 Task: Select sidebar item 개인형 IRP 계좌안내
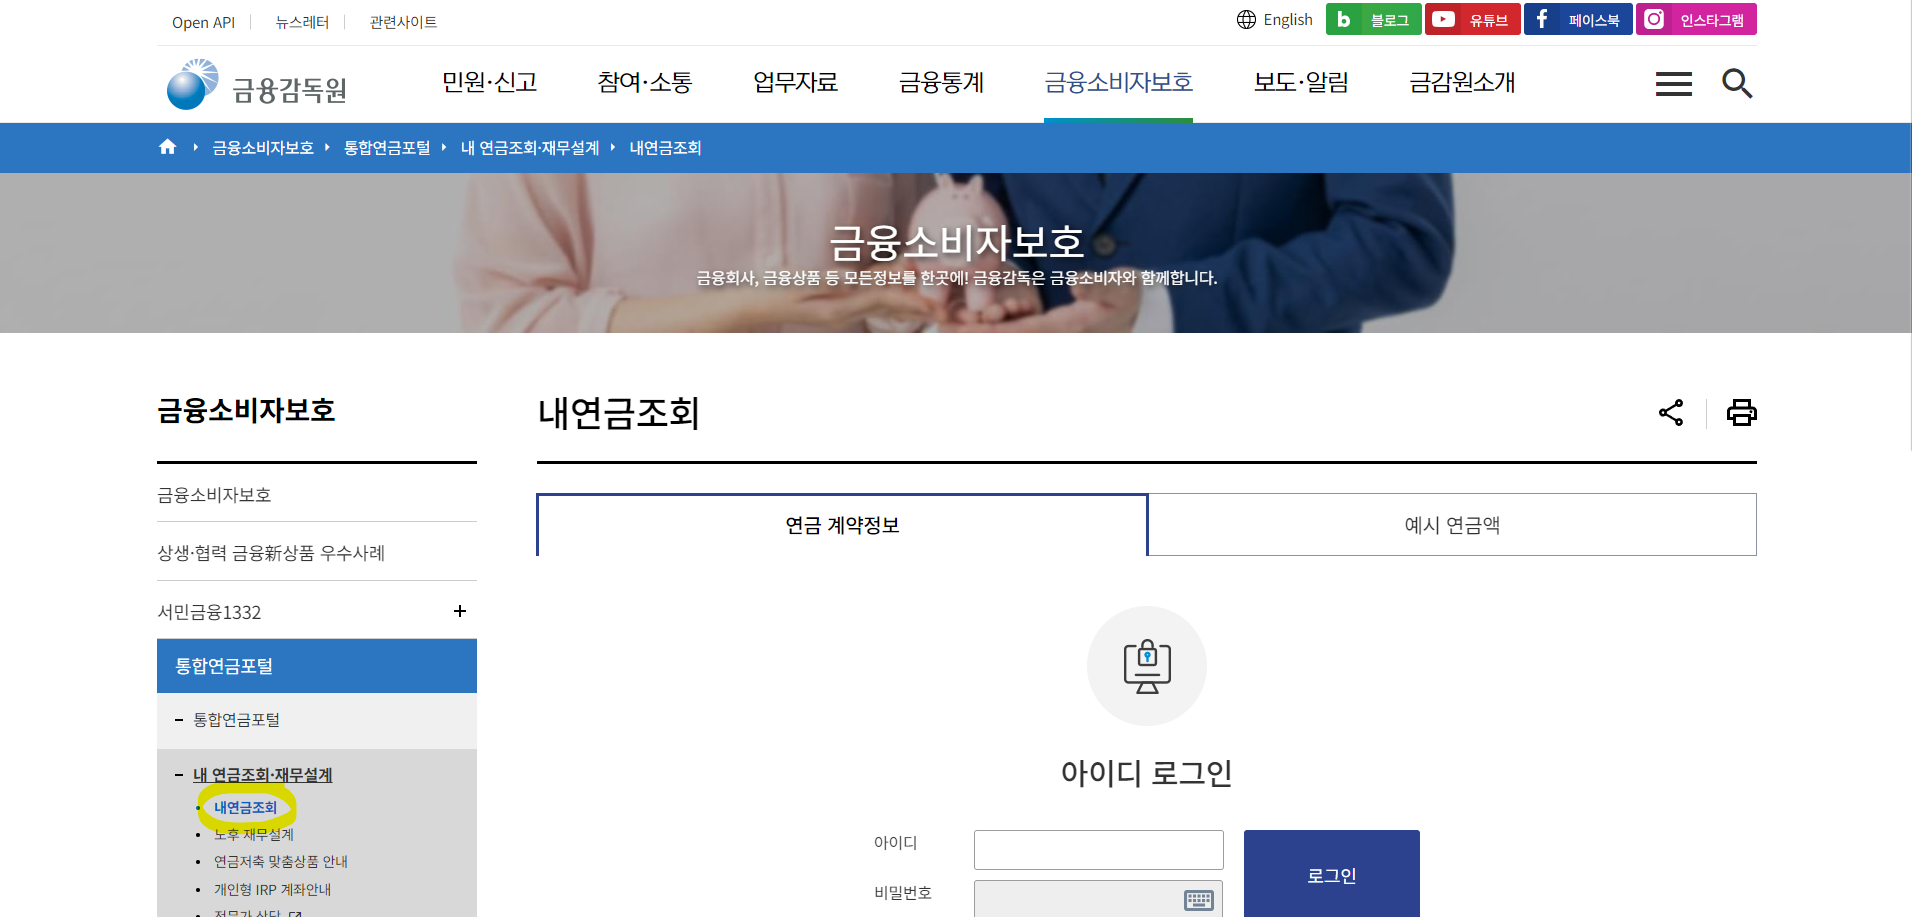coord(272,889)
